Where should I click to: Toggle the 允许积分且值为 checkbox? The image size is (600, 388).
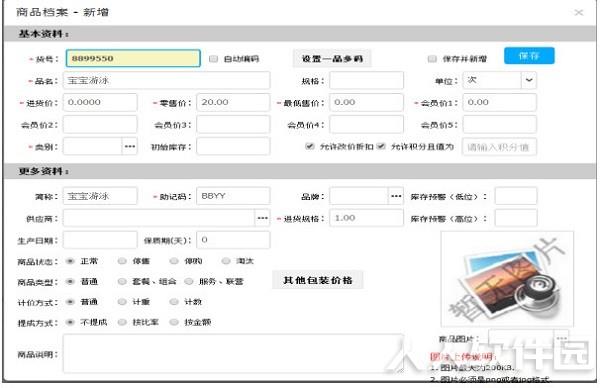381,146
